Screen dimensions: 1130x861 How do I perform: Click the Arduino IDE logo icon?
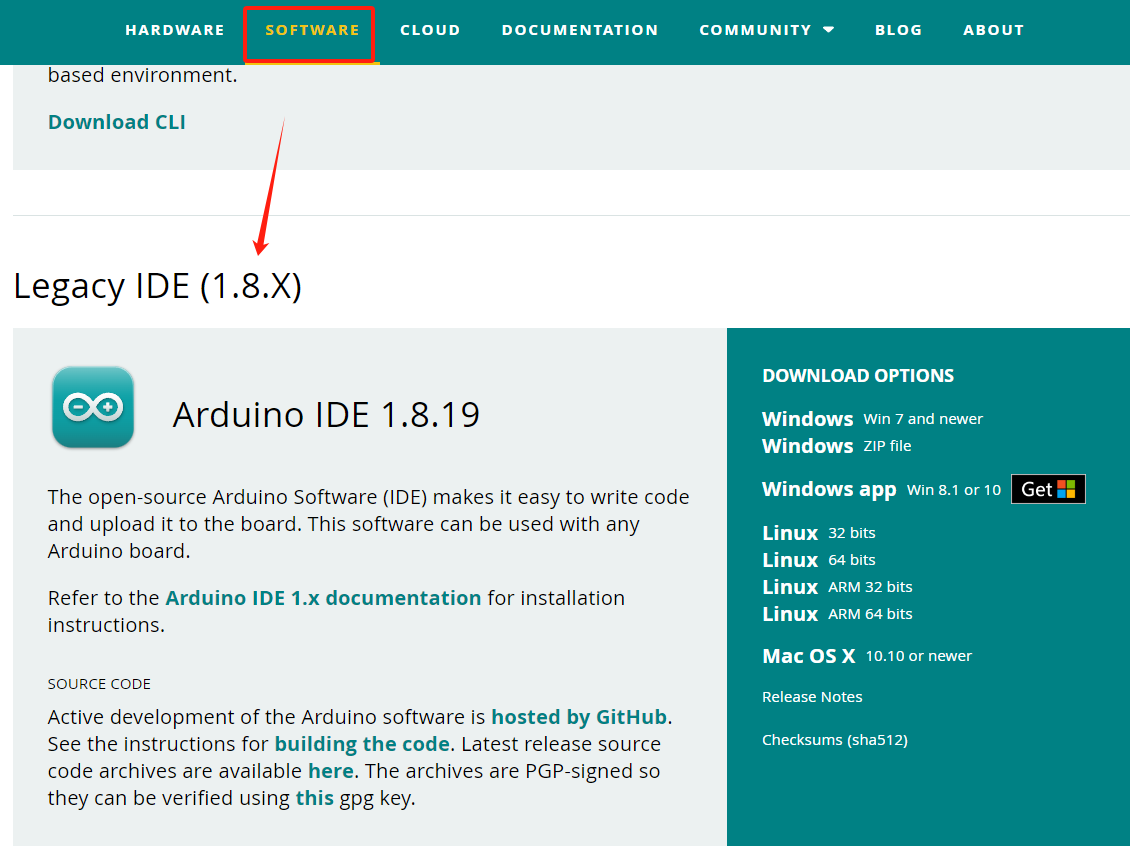[x=93, y=407]
